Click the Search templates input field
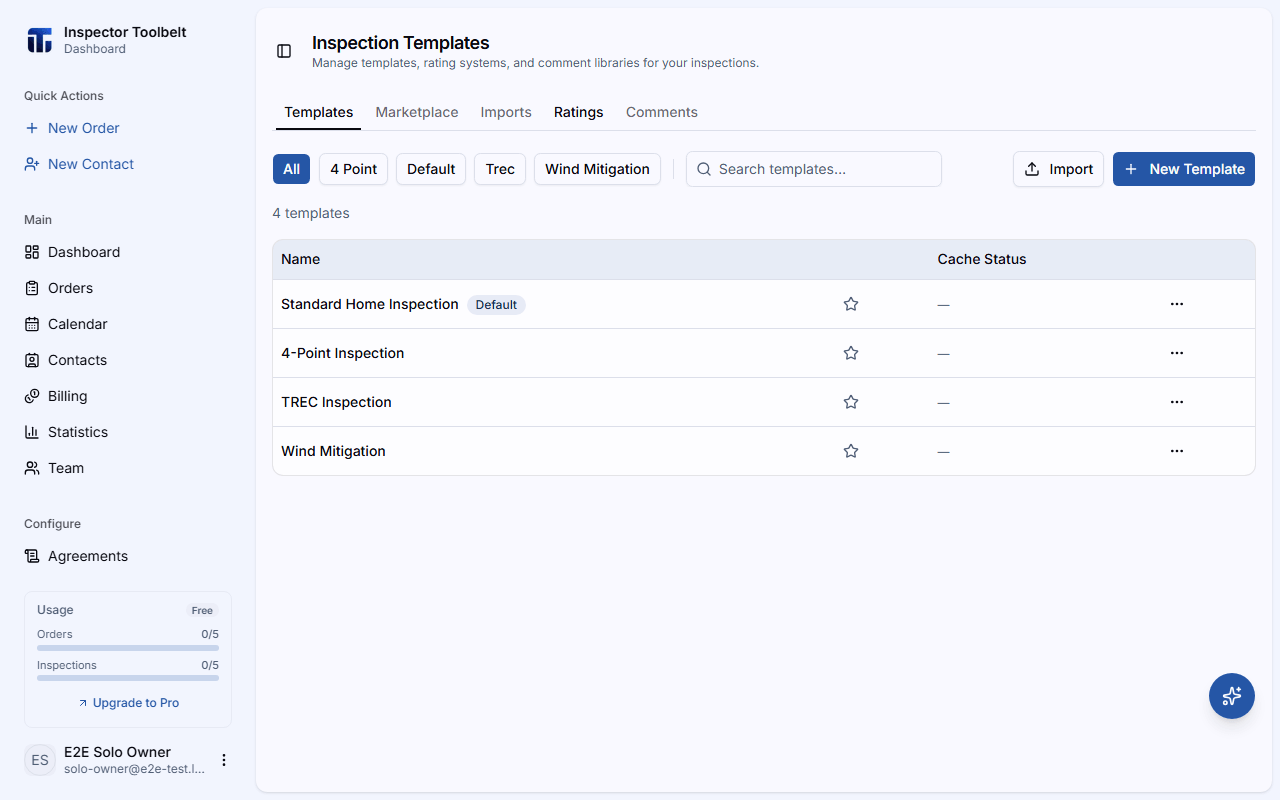Image resolution: width=1280 pixels, height=800 pixels. coord(814,169)
